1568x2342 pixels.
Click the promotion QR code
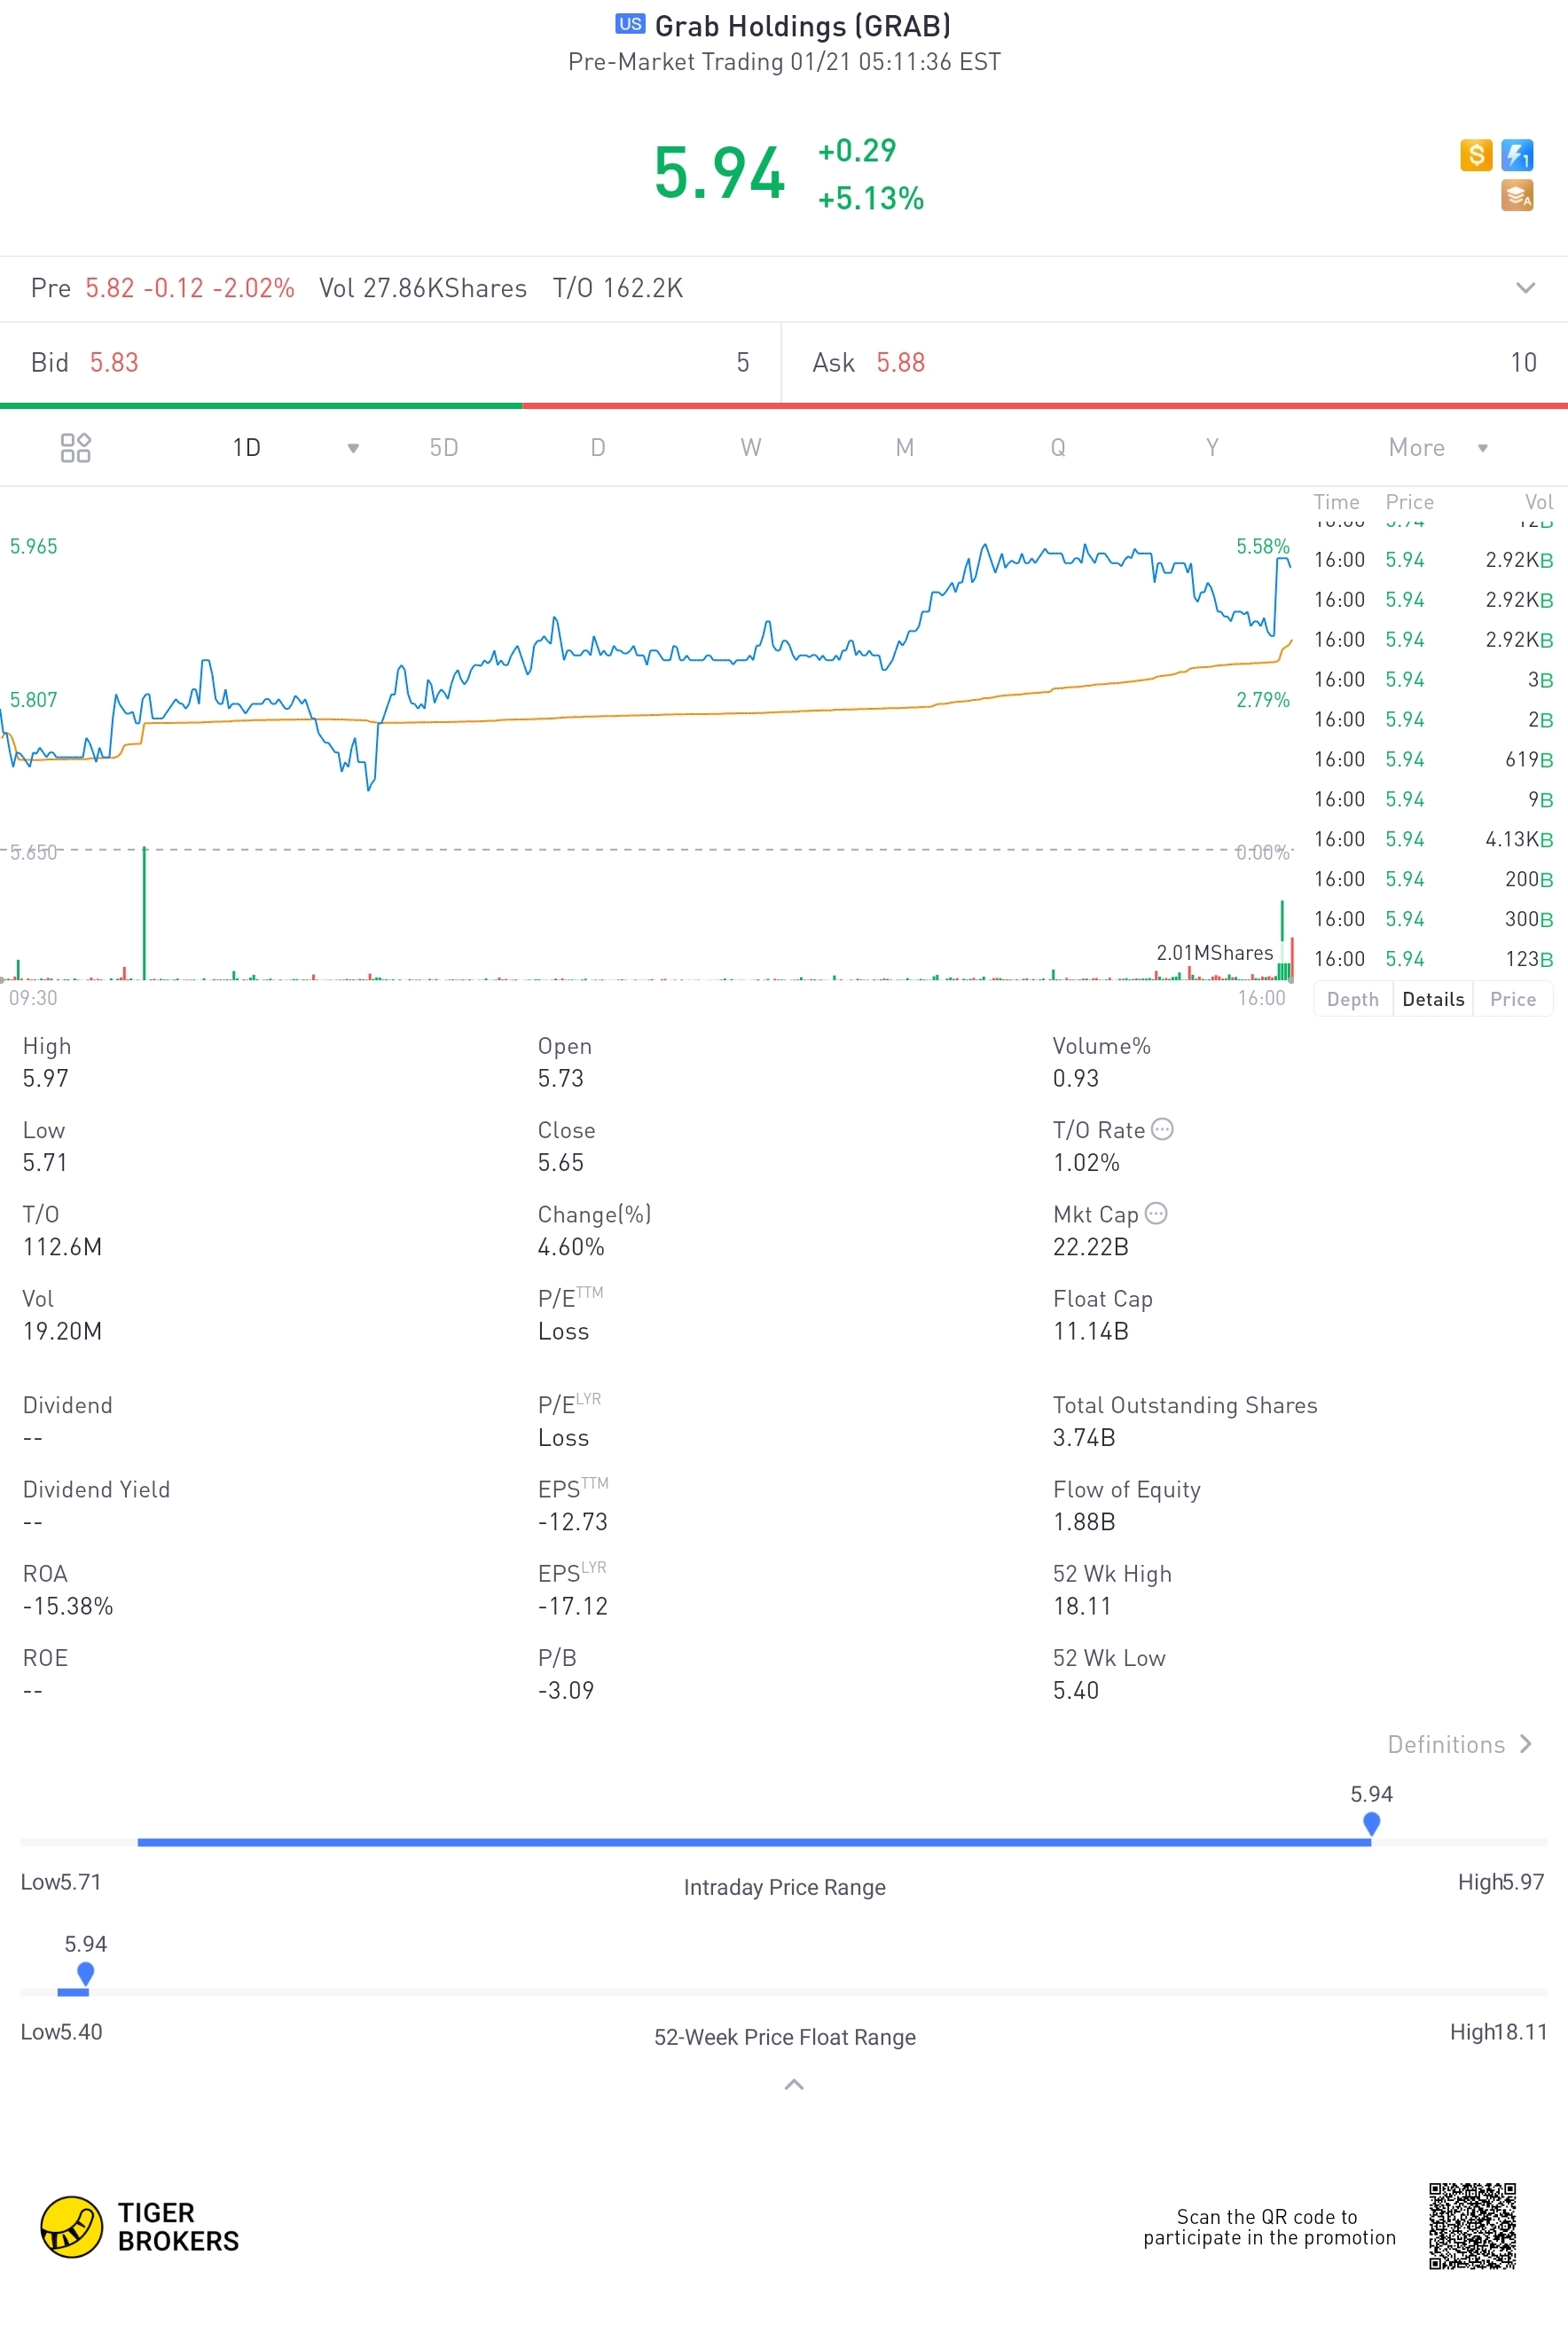(x=1471, y=2226)
